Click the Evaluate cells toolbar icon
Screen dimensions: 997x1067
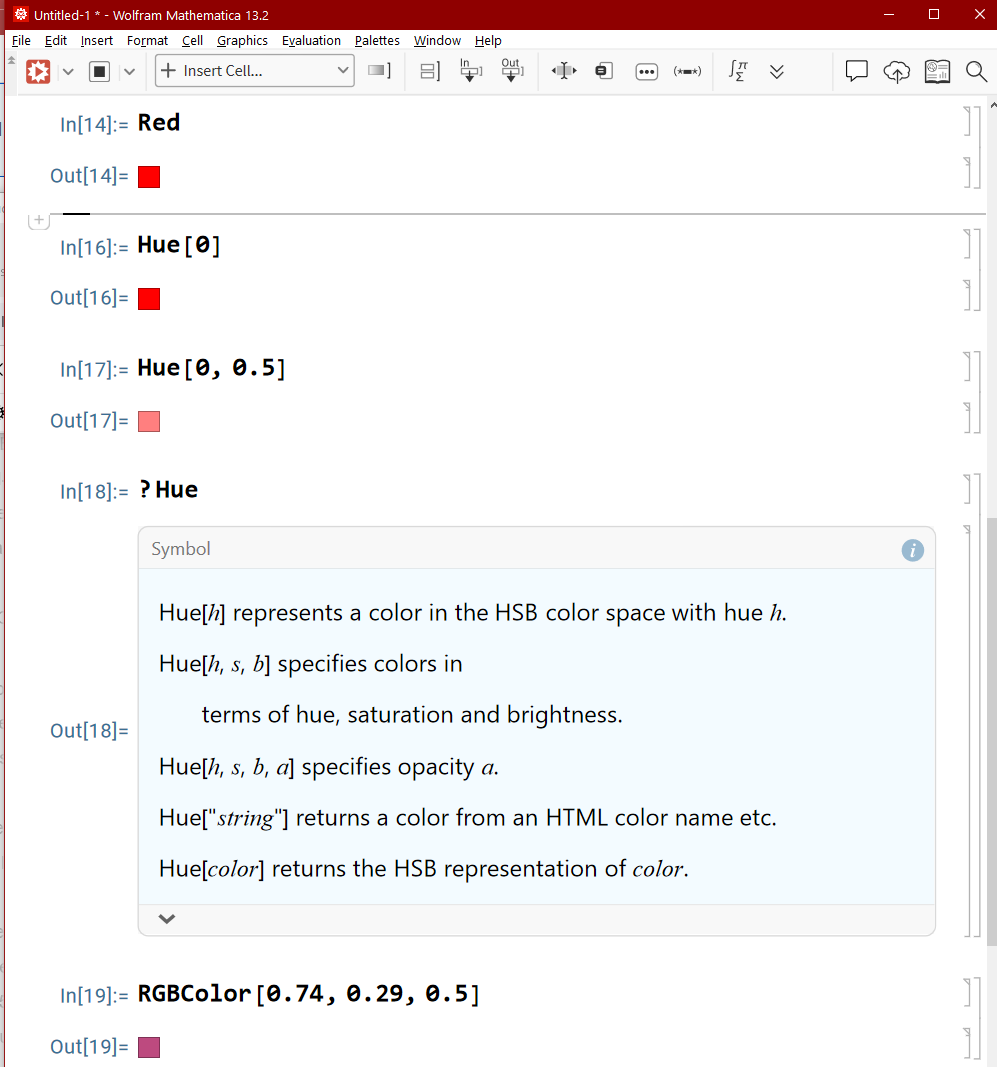38,71
